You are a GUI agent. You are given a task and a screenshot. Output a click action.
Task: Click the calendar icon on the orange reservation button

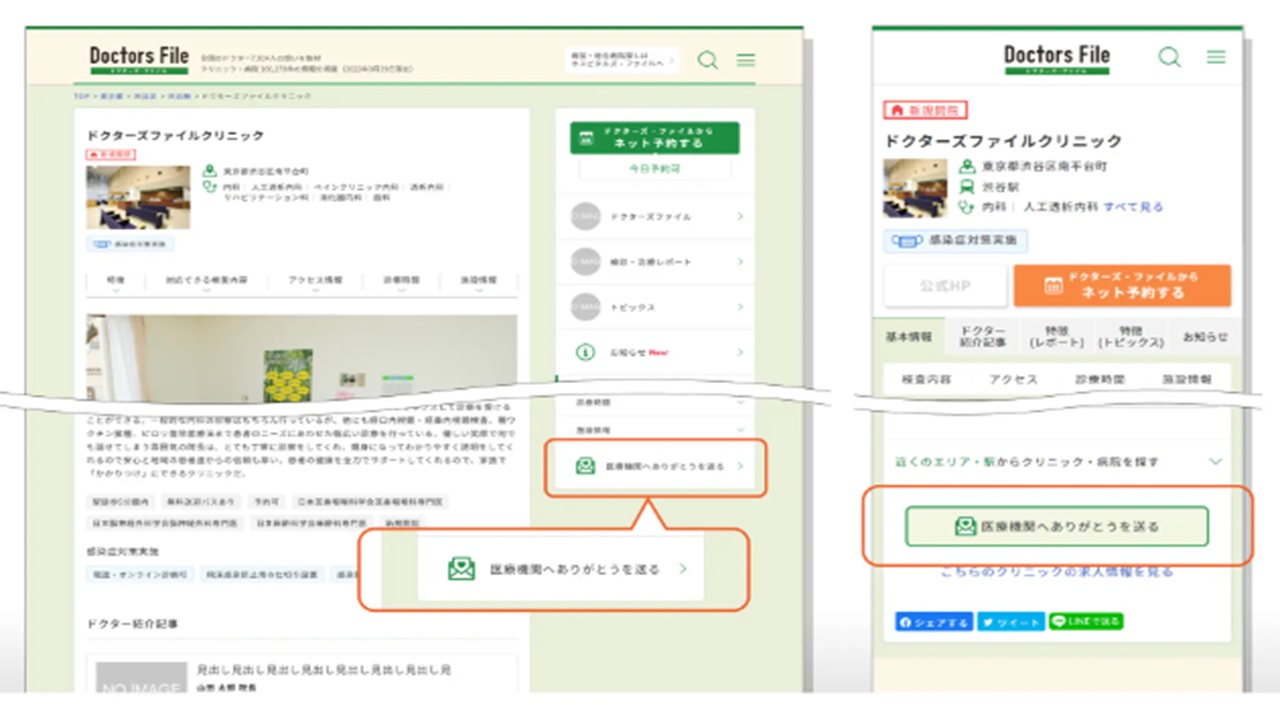pos(1053,286)
